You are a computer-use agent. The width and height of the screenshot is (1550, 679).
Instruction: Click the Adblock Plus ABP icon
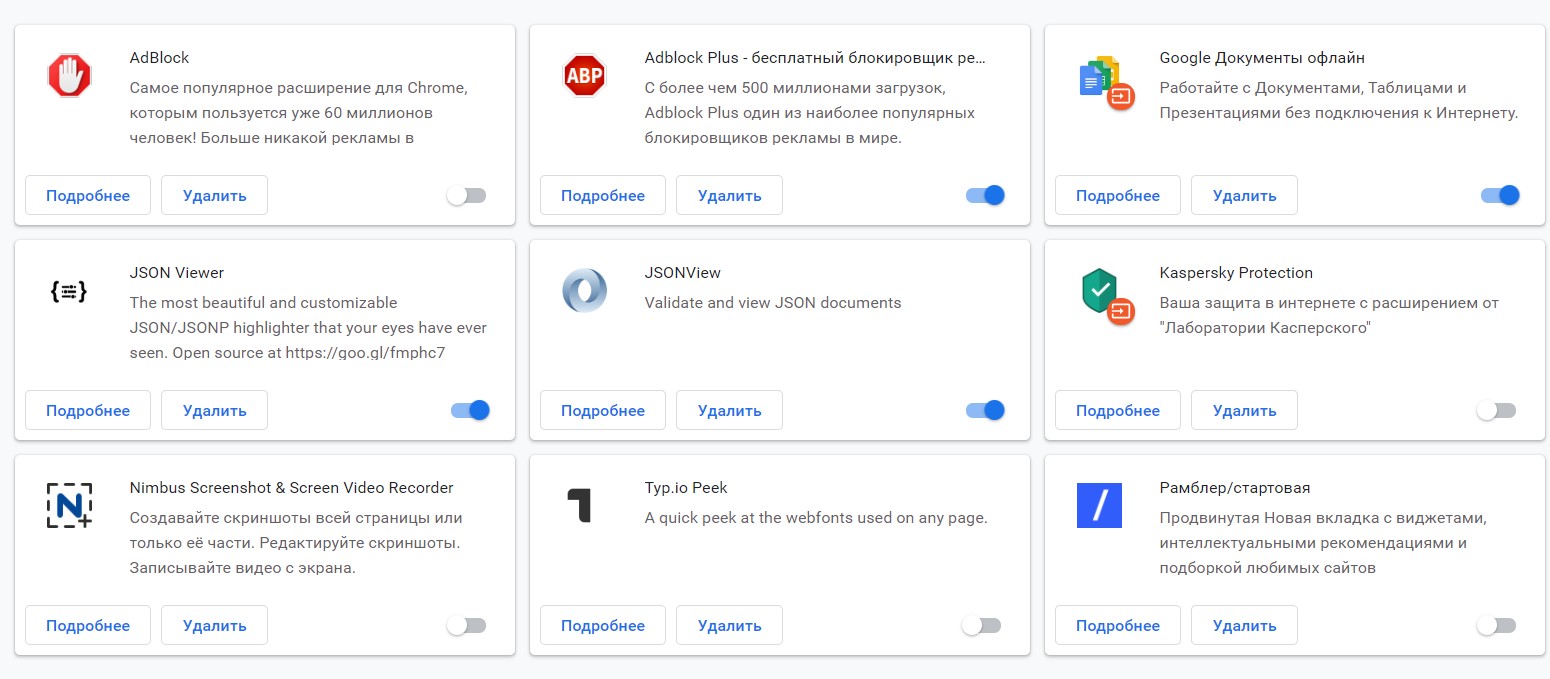click(x=584, y=76)
